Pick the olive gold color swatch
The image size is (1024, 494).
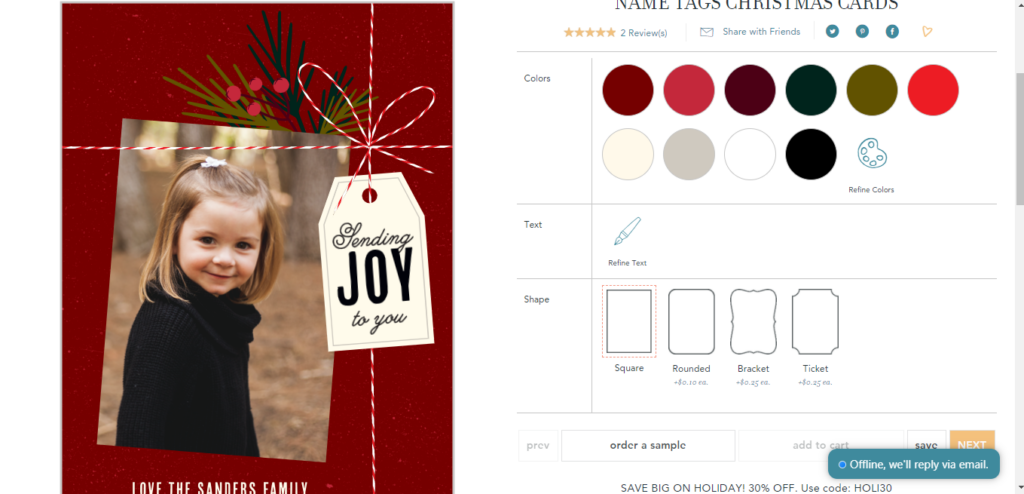click(x=872, y=90)
